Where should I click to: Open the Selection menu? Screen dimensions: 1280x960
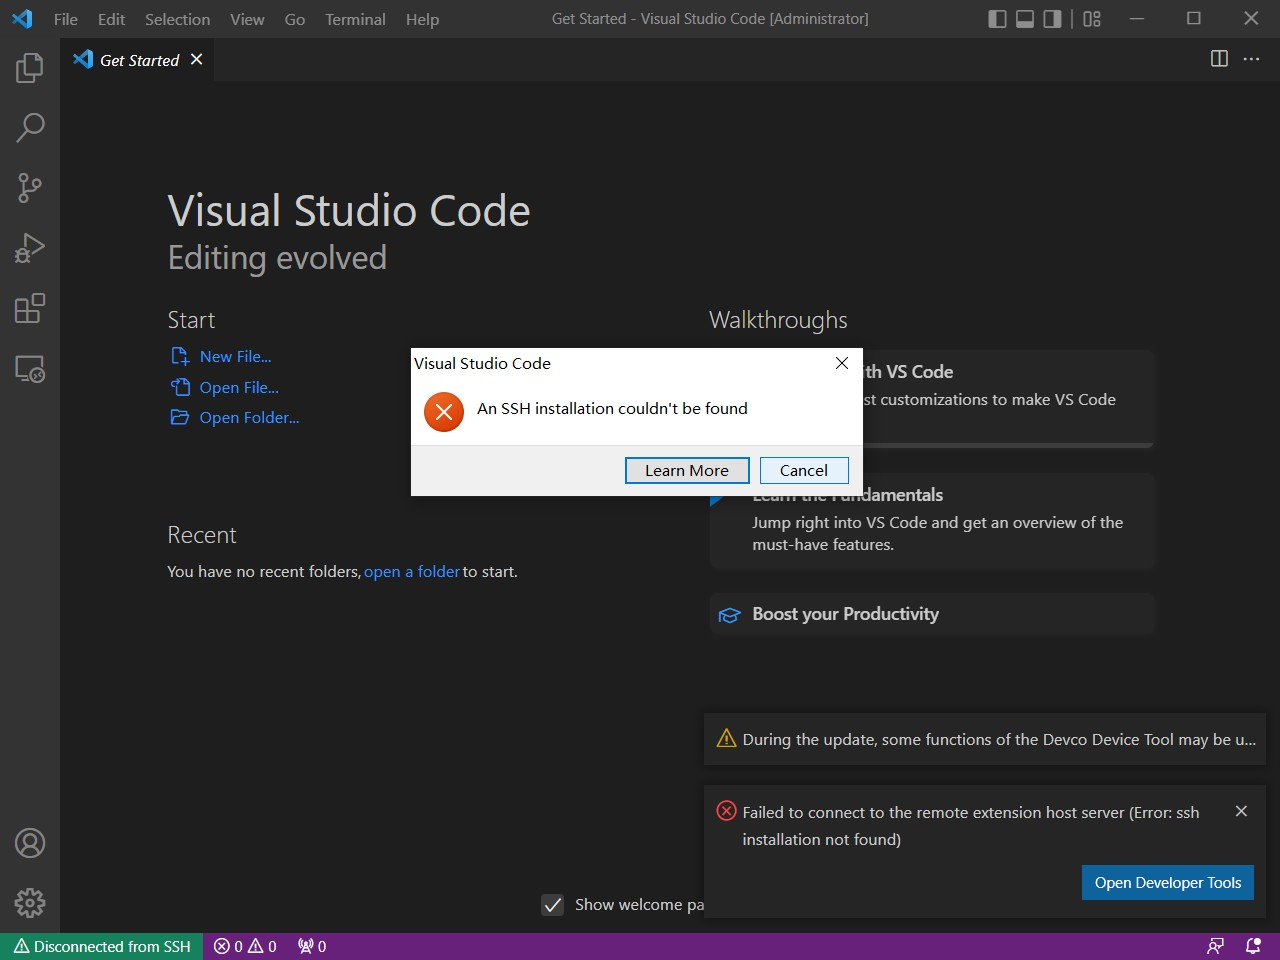177,19
